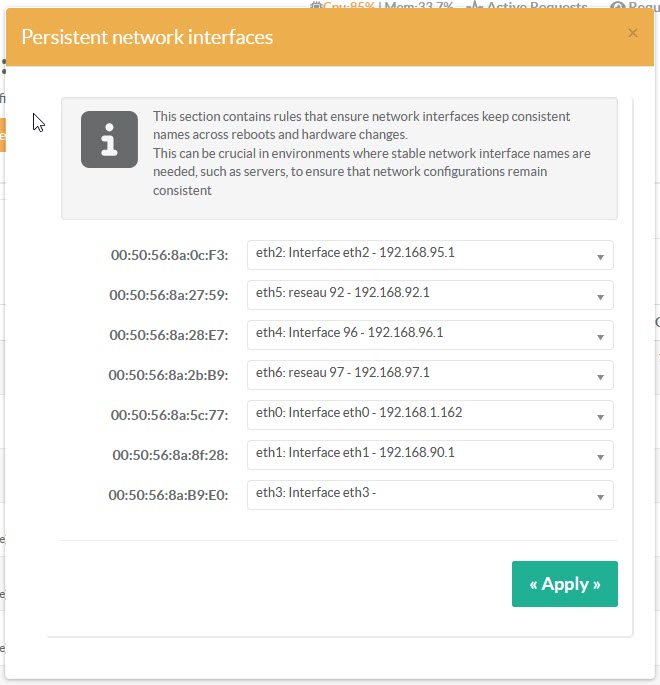Click the Persistent network interfaces title
660x685 pixels.
pyautogui.click(x=147, y=37)
